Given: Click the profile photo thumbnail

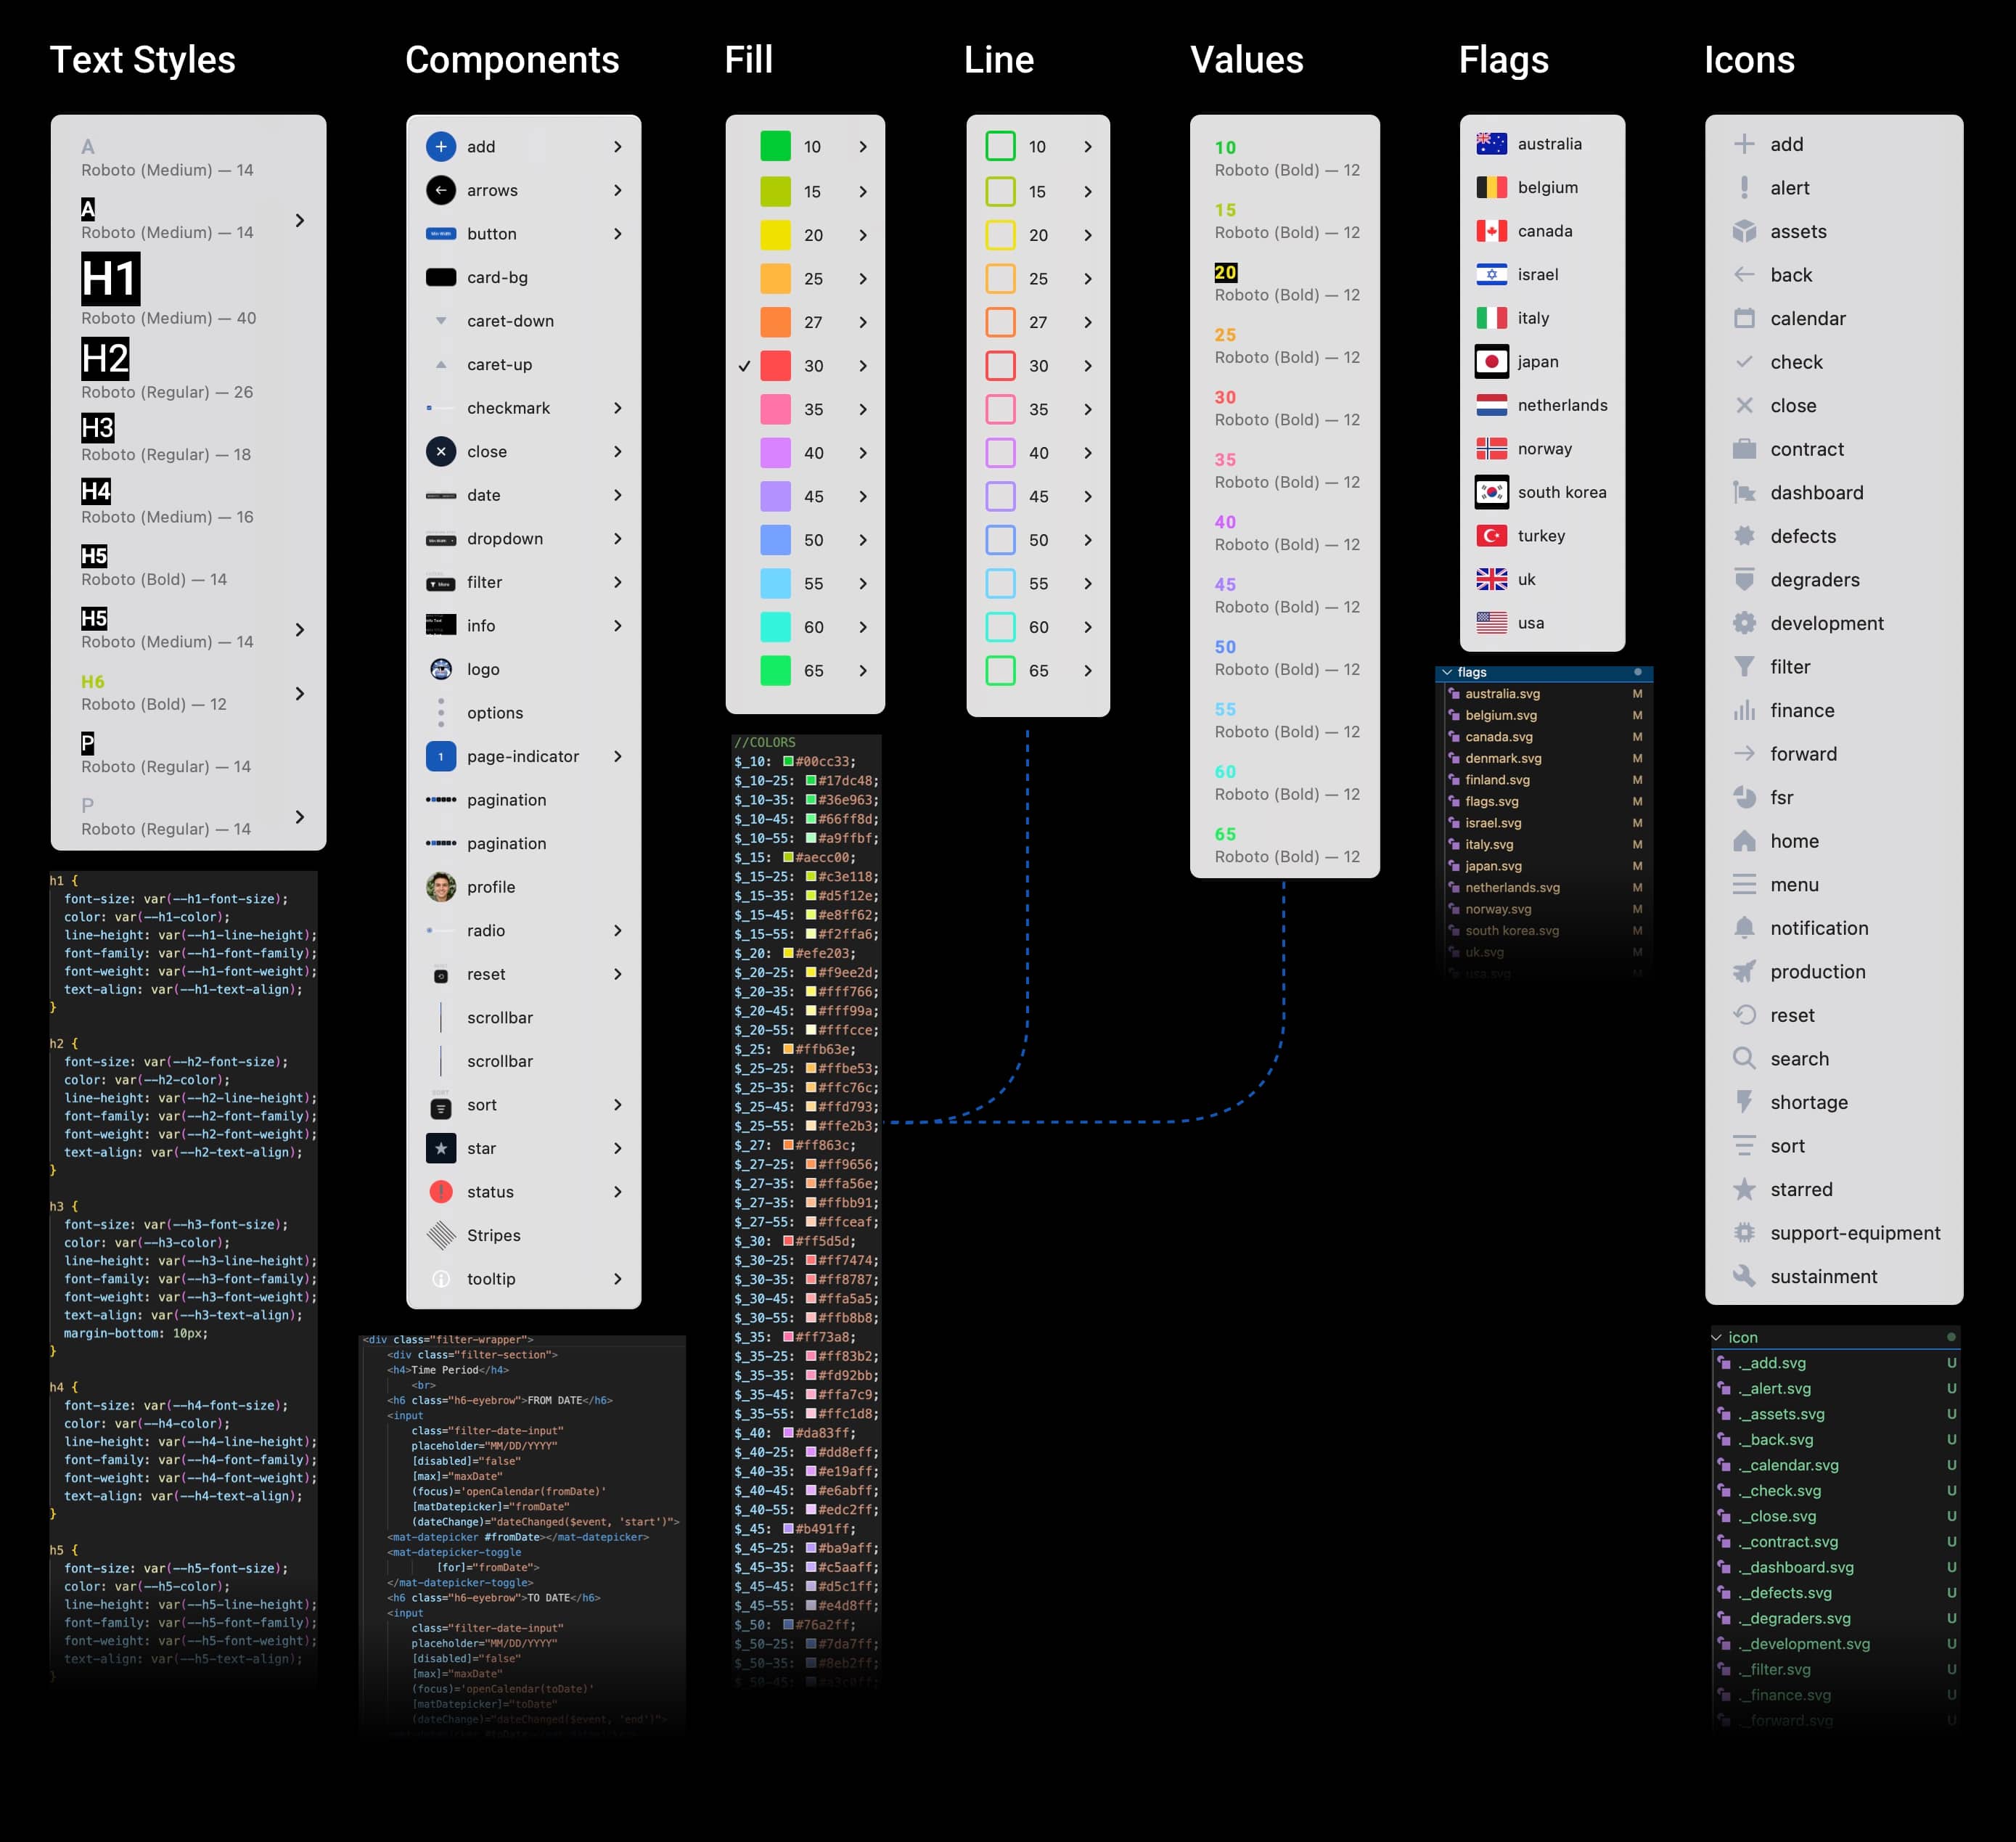Looking at the screenshot, I should [x=441, y=887].
